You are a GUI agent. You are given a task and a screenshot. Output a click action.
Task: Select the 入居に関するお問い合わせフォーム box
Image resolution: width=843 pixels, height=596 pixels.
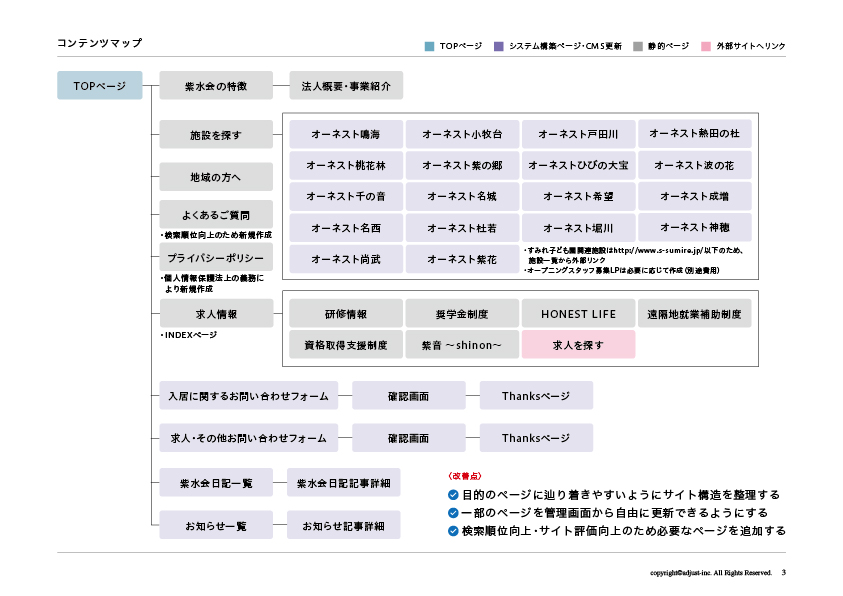coord(249,396)
